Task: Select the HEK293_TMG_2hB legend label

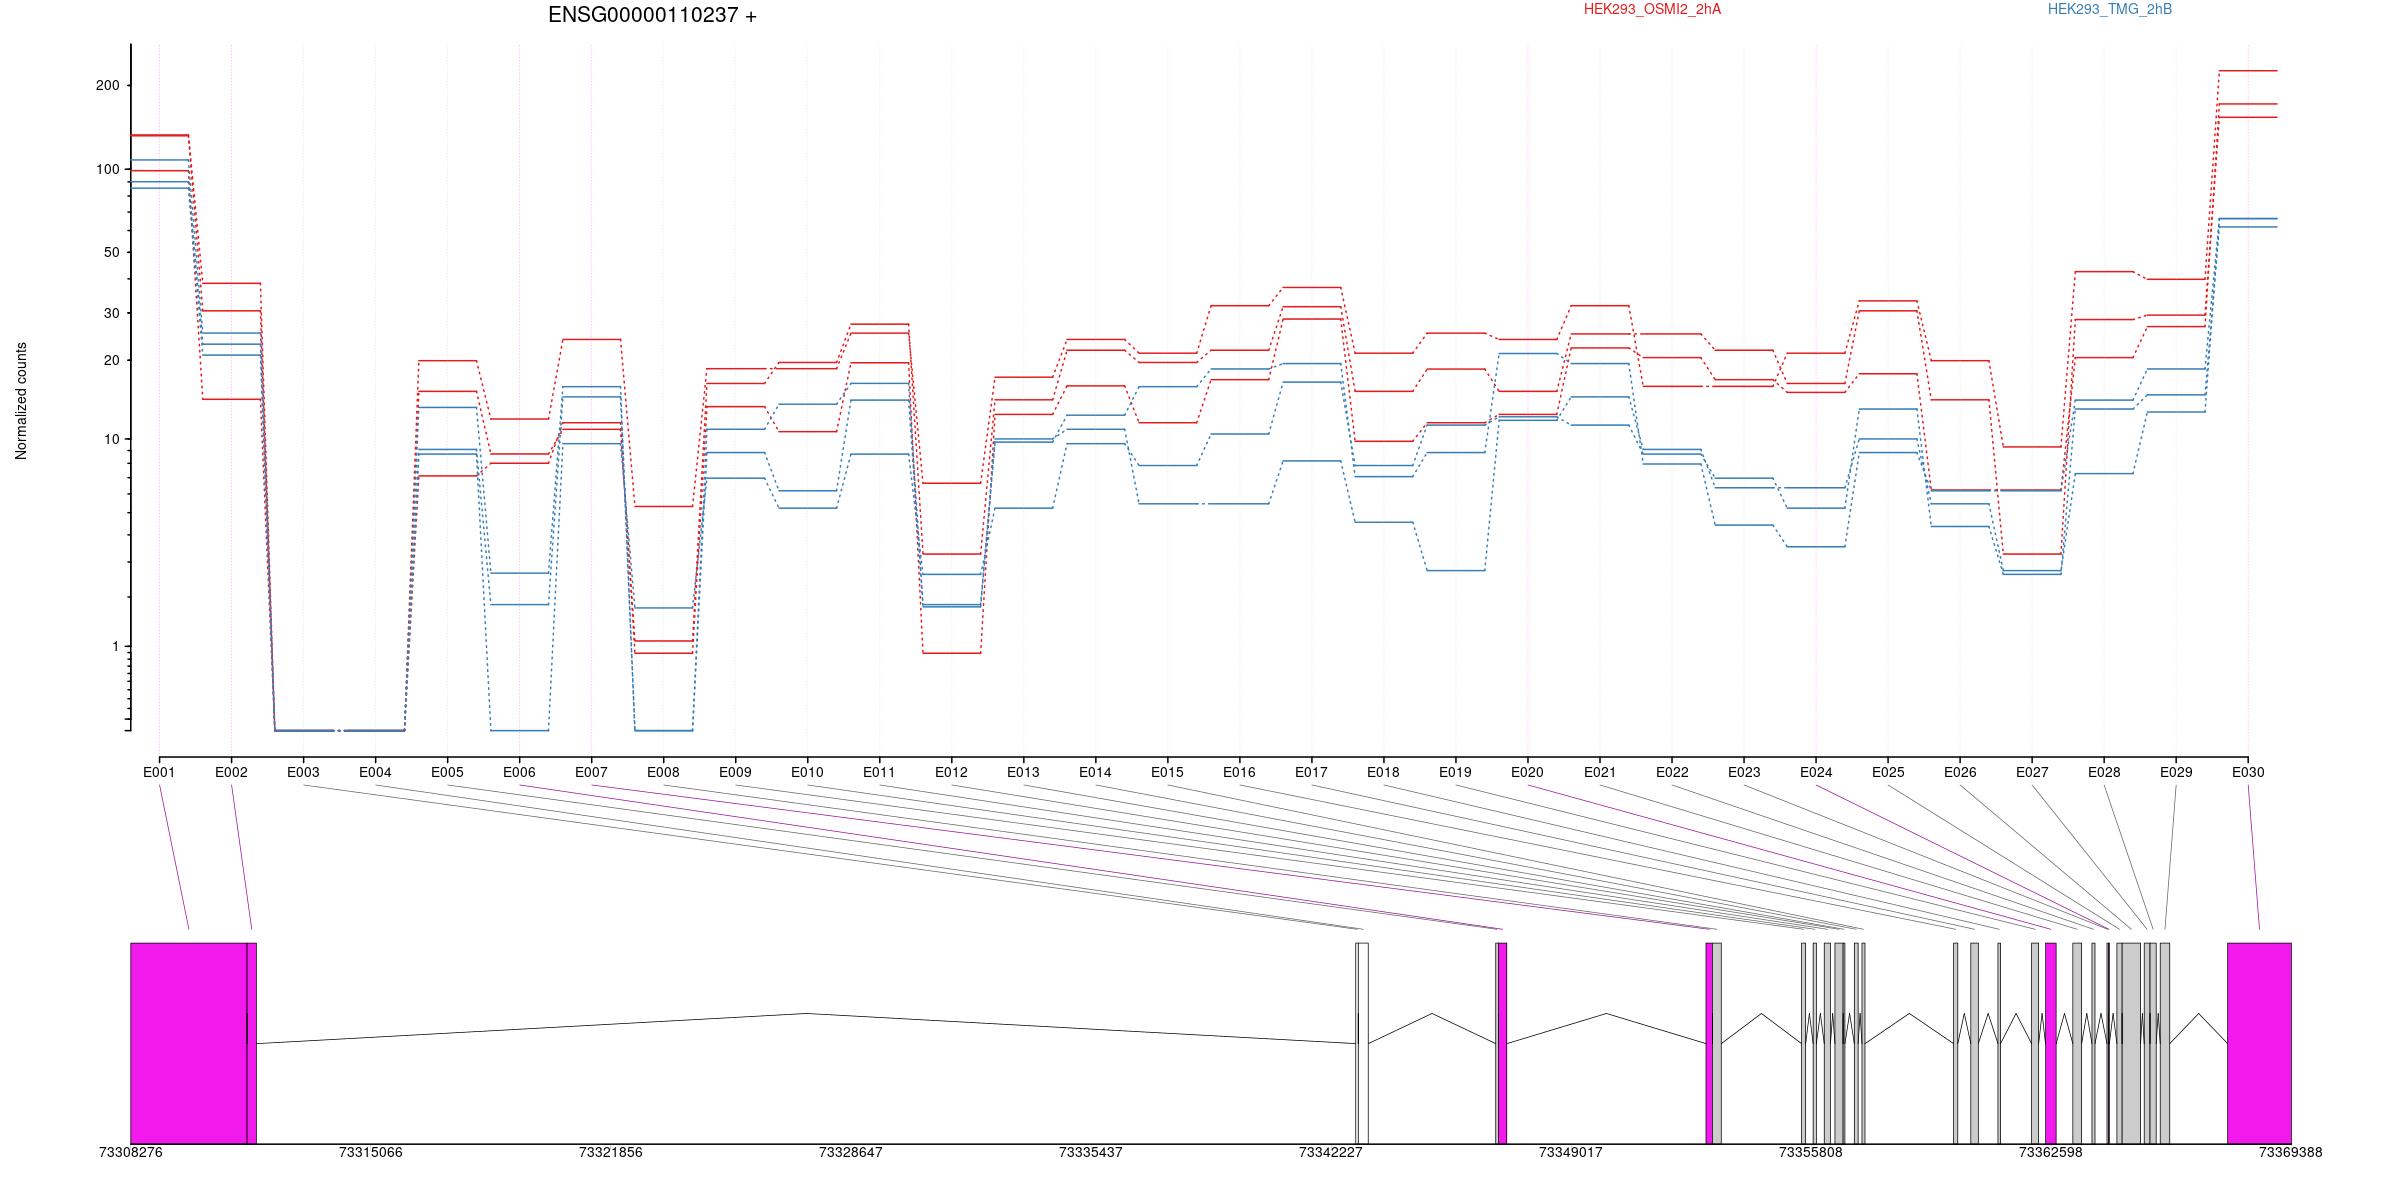Action: [2110, 9]
